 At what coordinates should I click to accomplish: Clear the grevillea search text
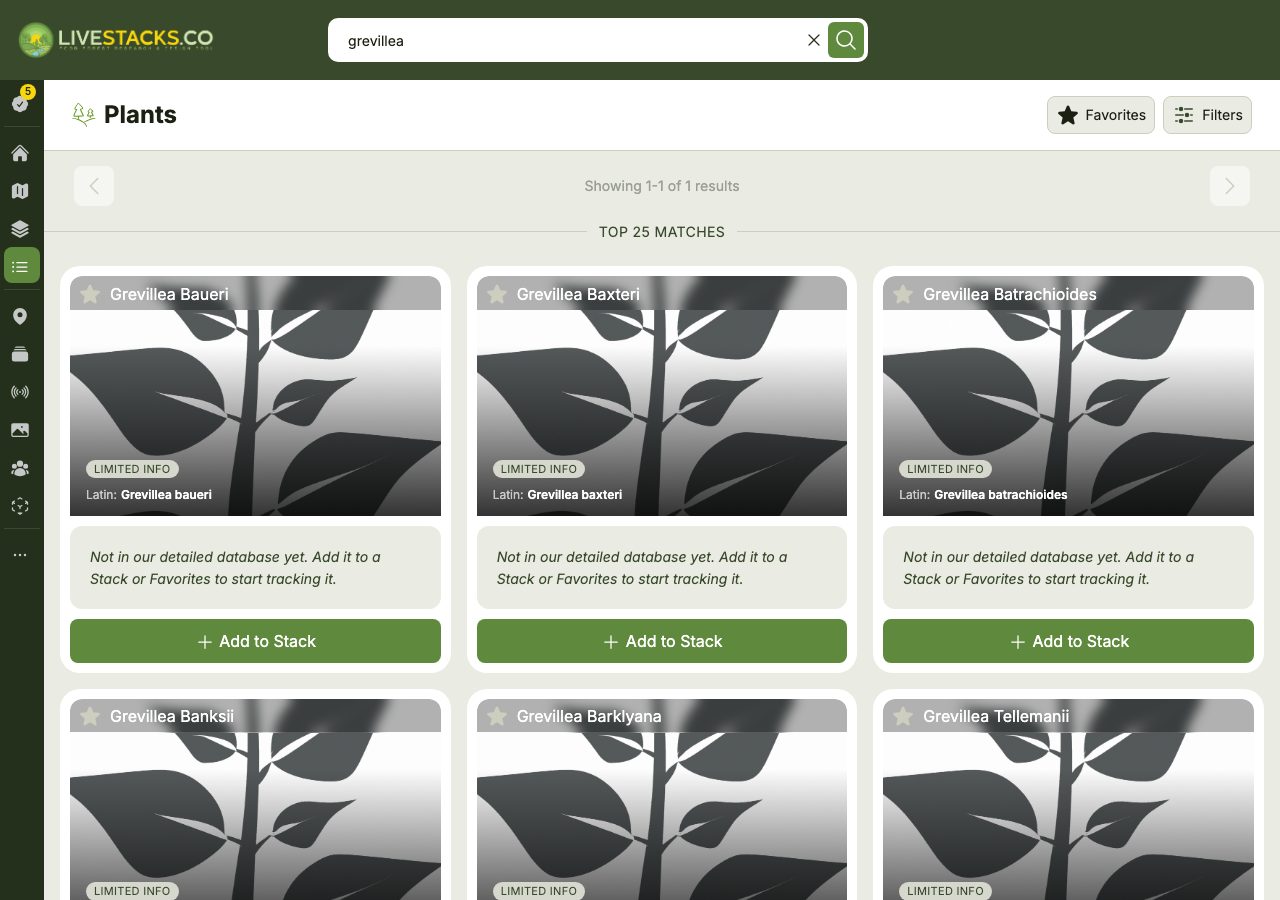tap(814, 40)
